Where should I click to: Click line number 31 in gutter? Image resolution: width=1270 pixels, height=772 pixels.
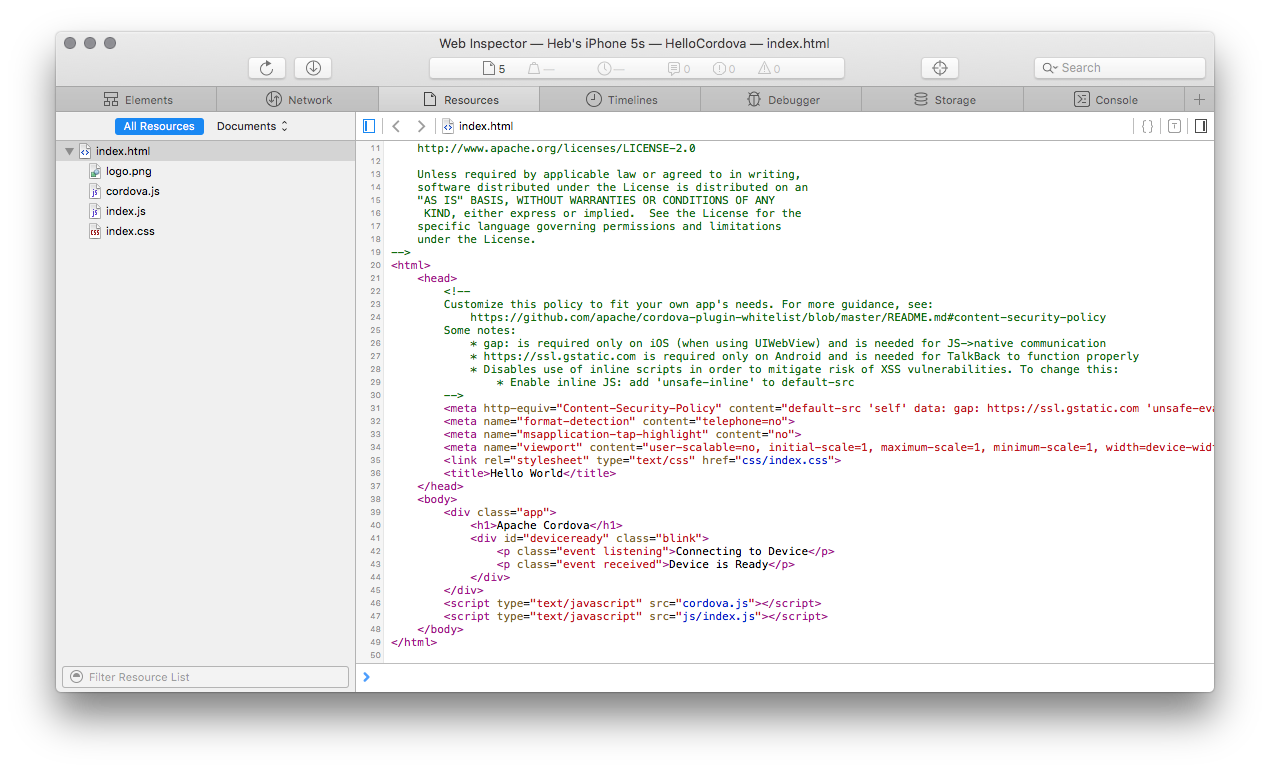click(x=375, y=408)
